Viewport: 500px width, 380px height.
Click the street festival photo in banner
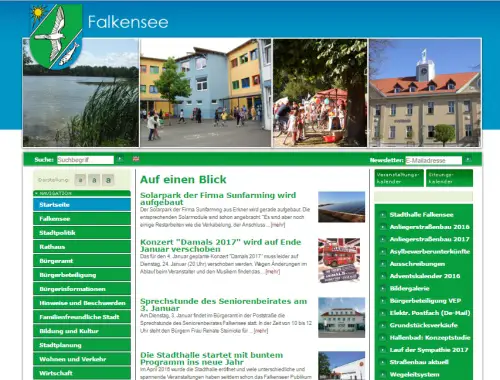pyautogui.click(x=320, y=93)
